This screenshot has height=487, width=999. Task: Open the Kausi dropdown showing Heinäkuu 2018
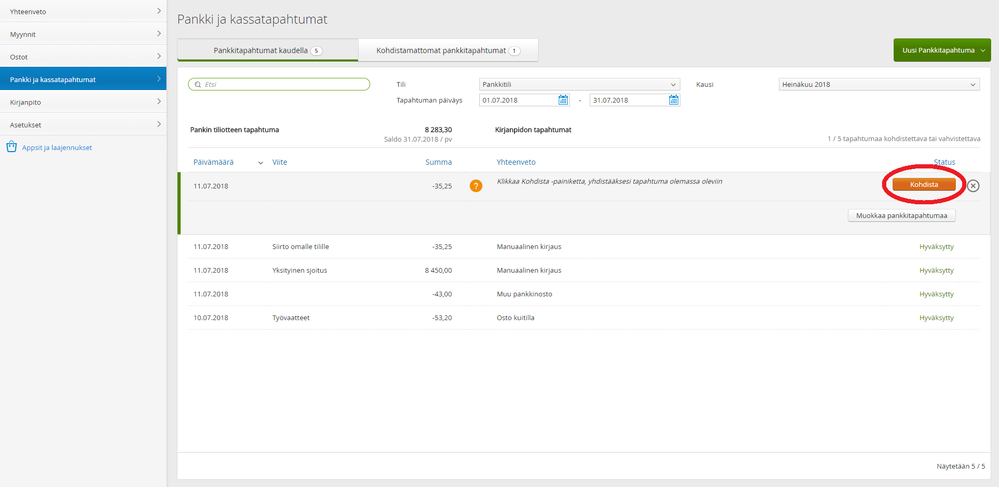879,84
